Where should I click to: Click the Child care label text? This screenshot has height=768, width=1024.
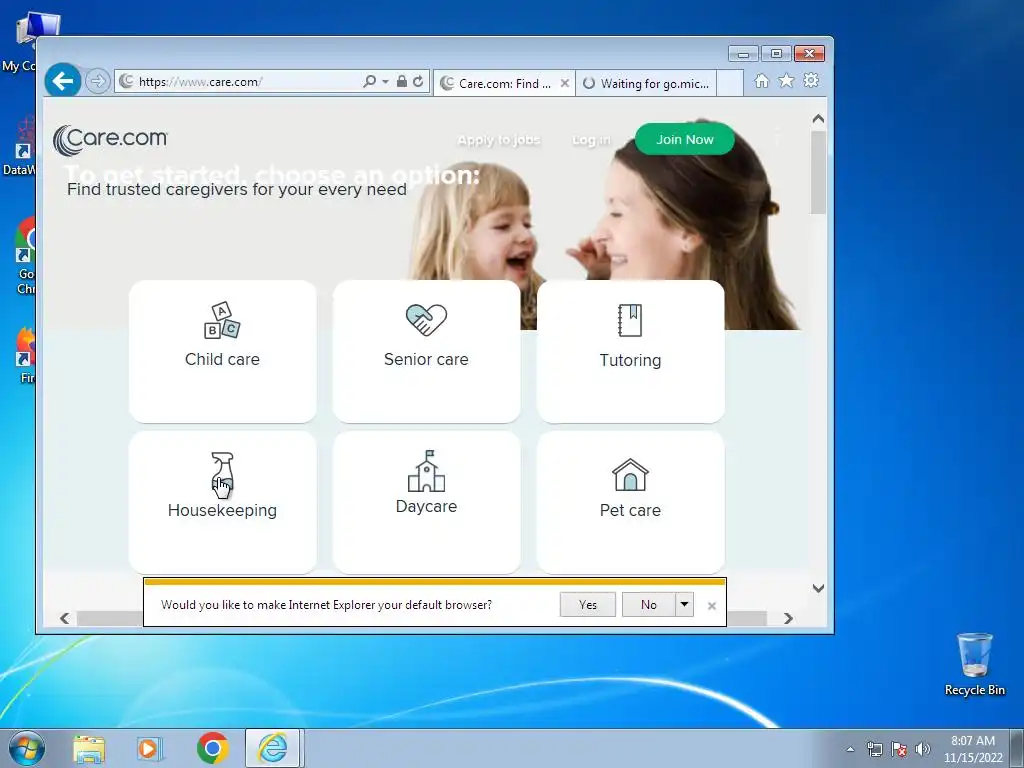pyautogui.click(x=222, y=359)
